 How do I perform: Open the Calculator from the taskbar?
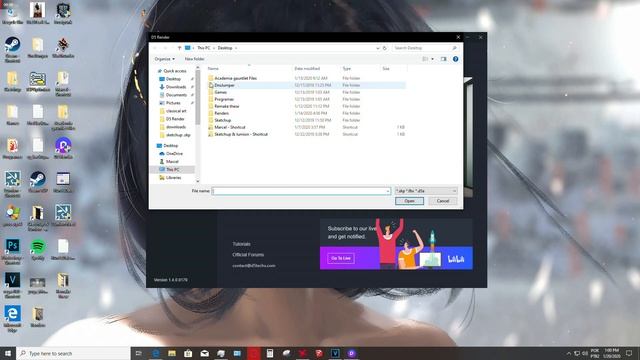tap(270, 353)
